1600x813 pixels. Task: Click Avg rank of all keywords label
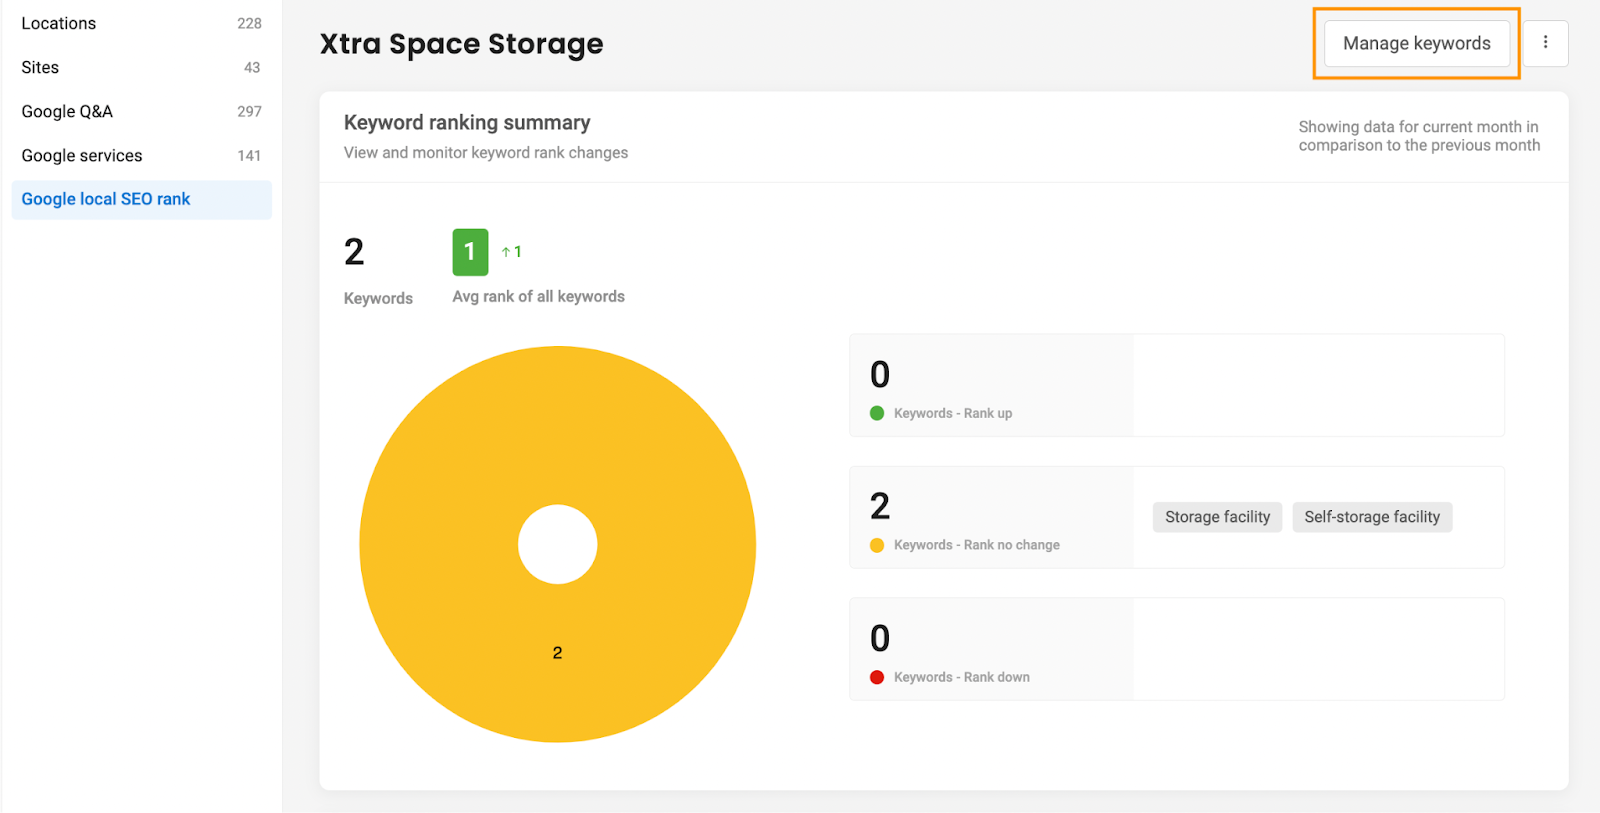click(x=538, y=296)
